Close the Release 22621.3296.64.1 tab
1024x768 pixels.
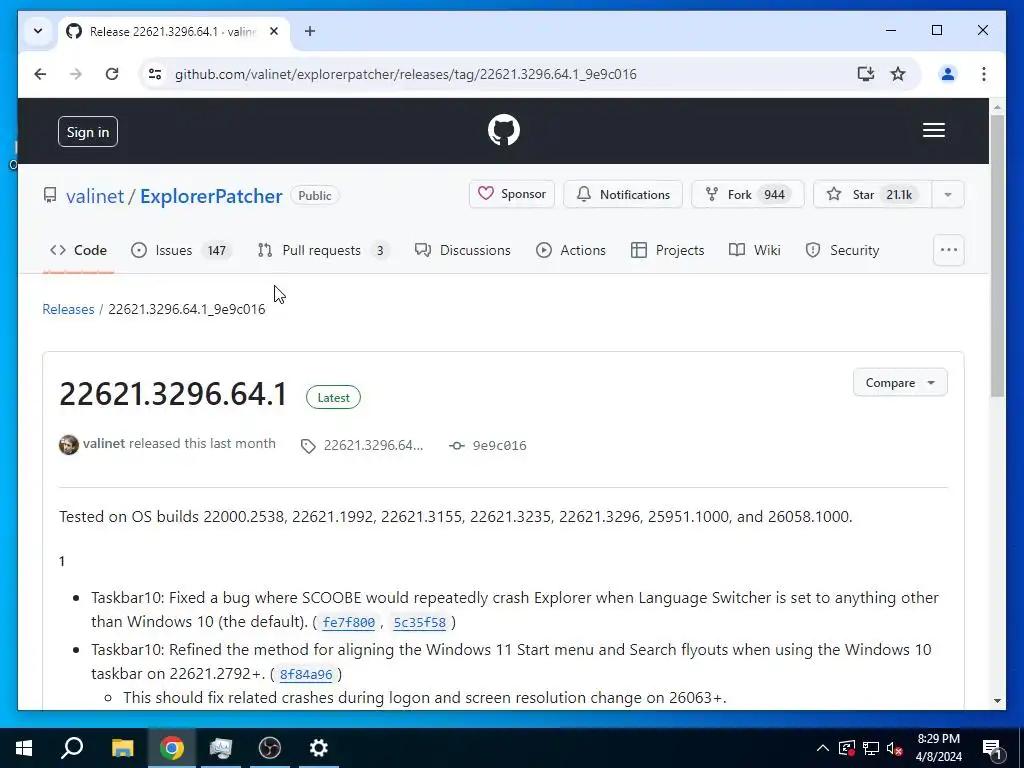(x=274, y=31)
